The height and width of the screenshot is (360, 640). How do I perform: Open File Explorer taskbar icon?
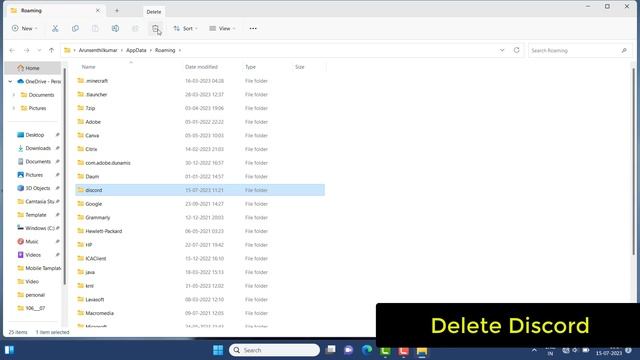pos(422,351)
